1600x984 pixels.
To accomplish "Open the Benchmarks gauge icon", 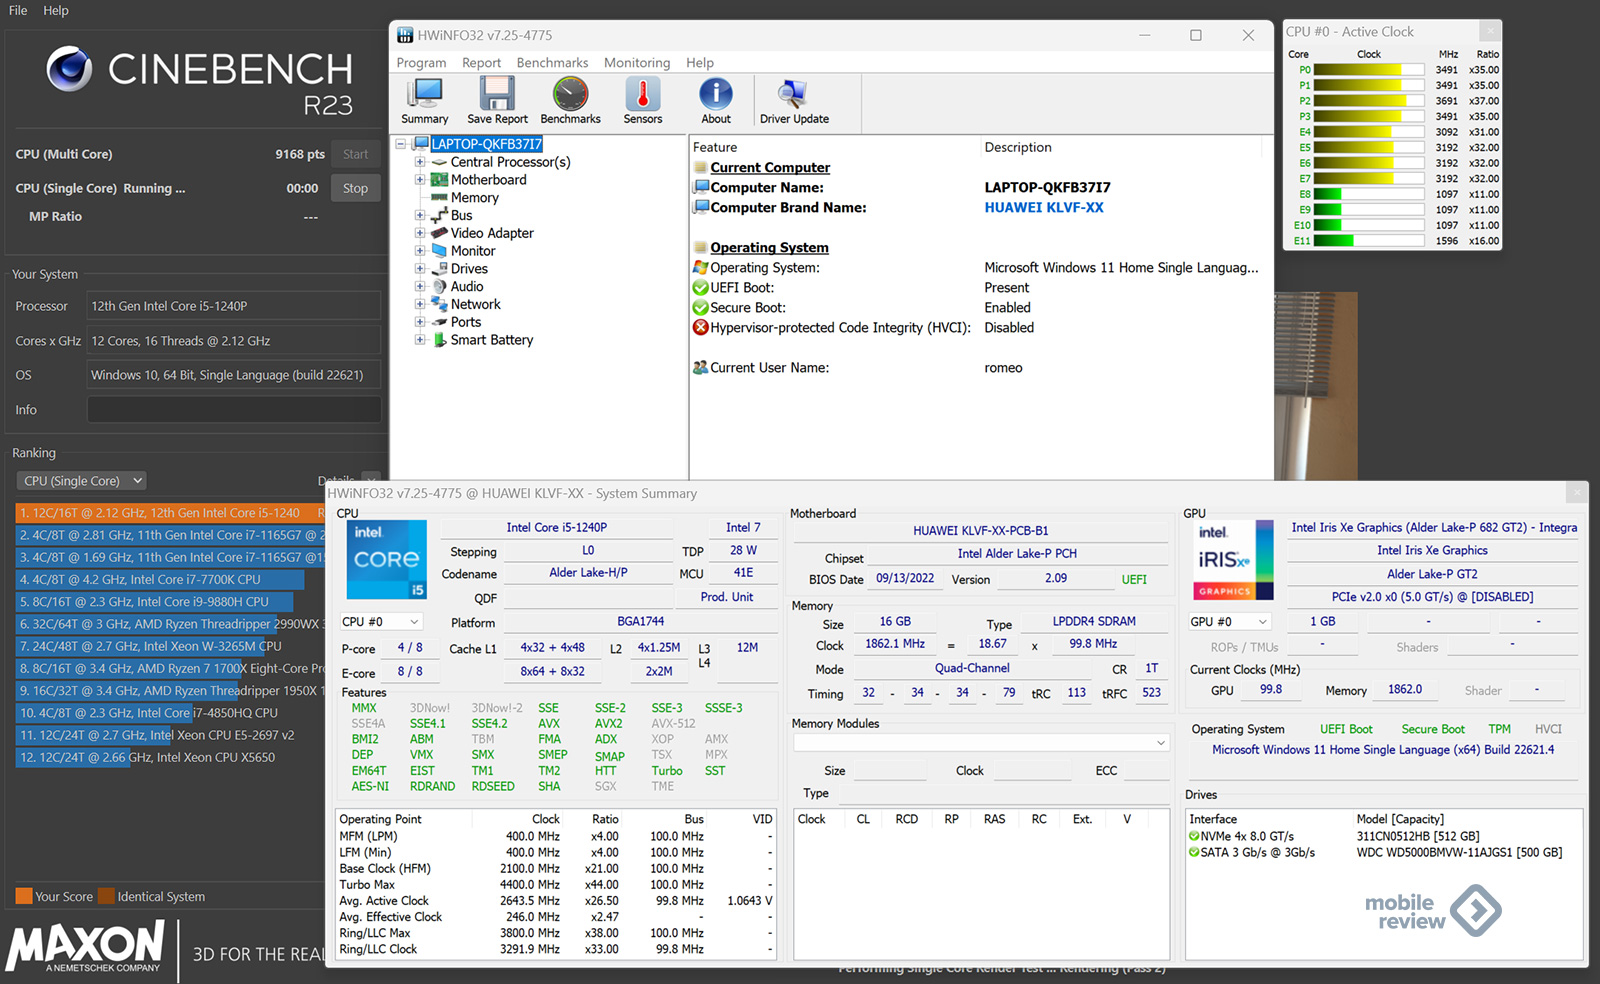I will coord(570,95).
